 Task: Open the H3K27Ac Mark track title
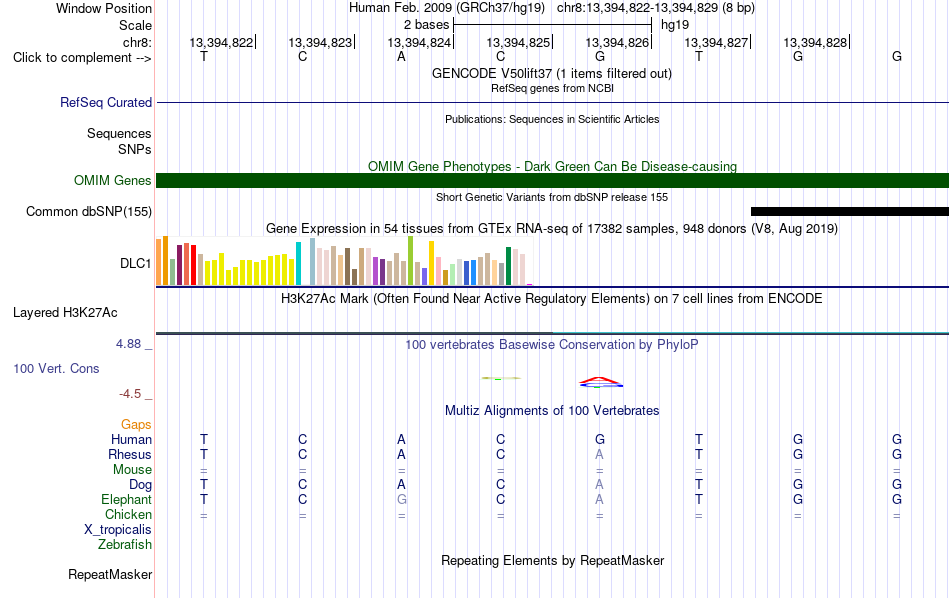tap(552, 299)
